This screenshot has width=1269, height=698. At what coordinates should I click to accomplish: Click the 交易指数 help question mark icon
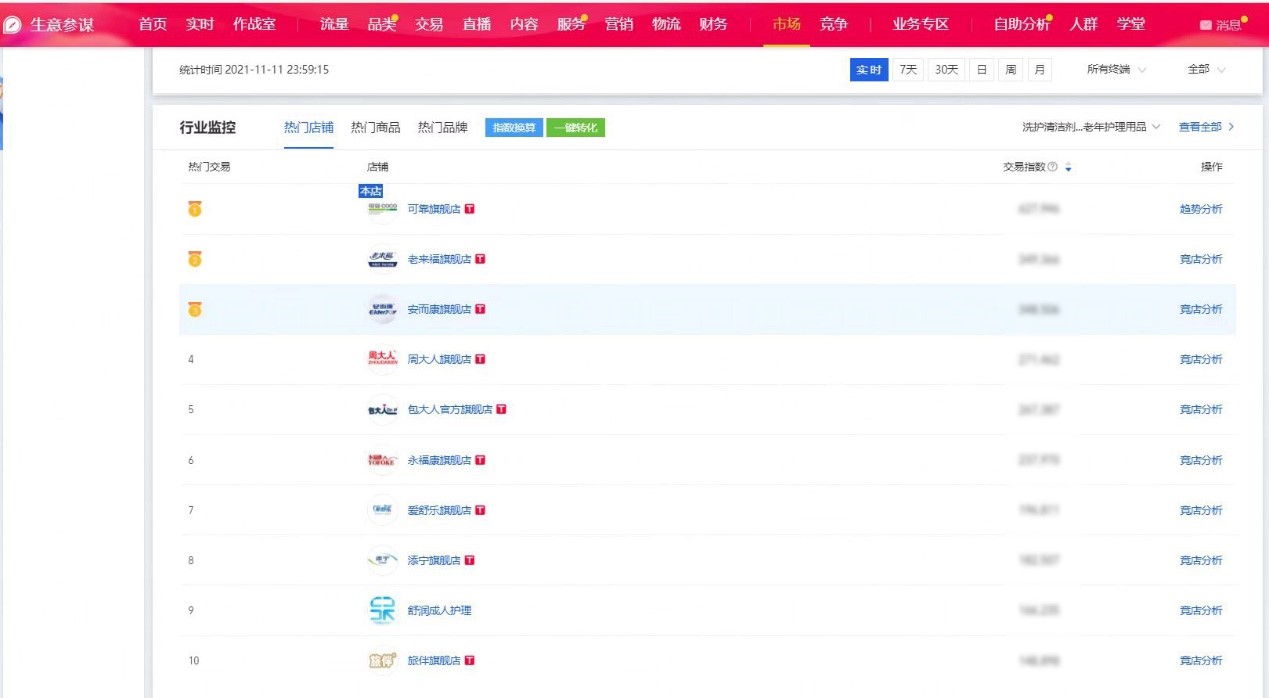(1053, 167)
